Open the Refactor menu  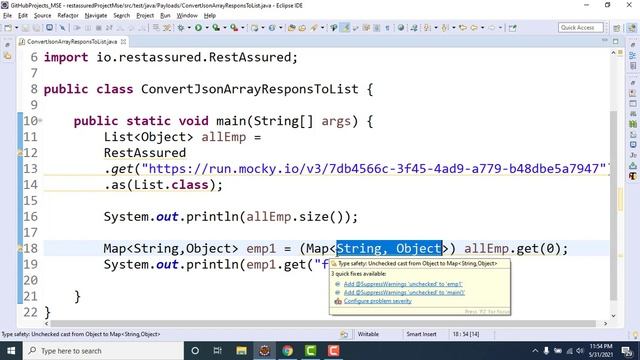68,16
